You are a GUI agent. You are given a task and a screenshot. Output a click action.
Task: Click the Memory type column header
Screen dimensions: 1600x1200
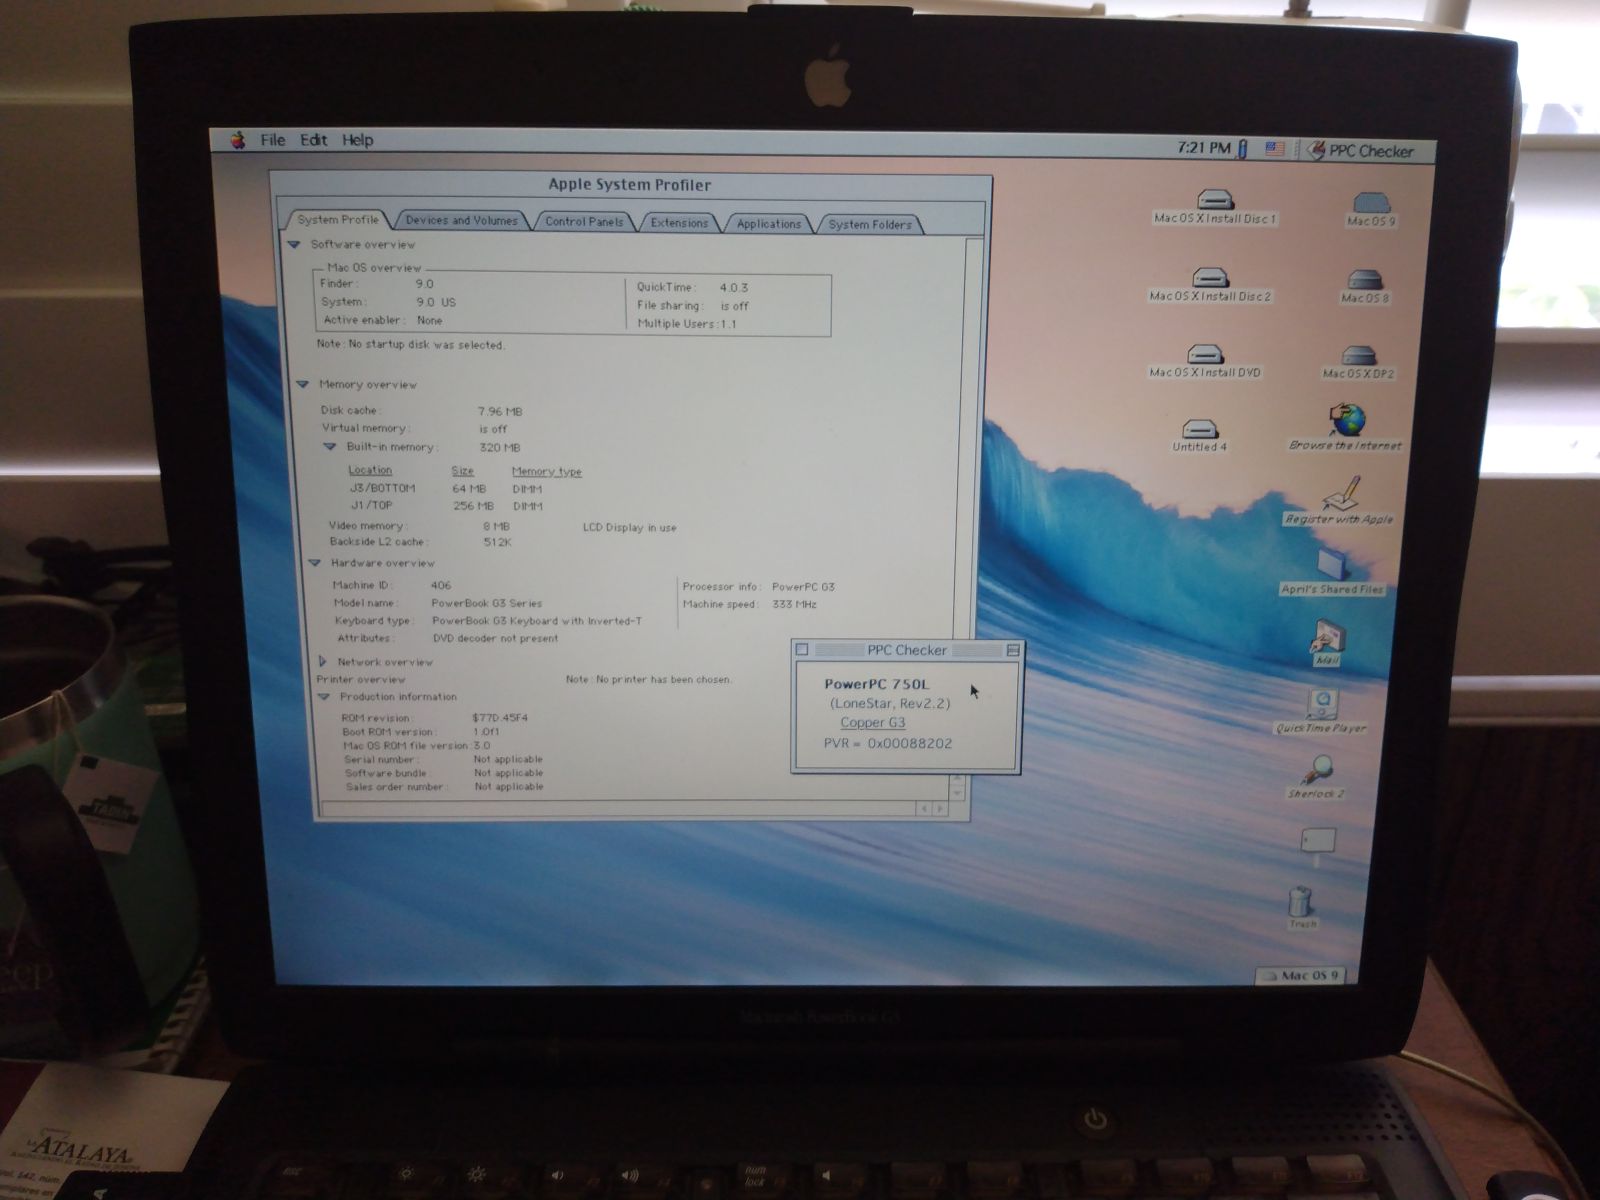pos(546,472)
